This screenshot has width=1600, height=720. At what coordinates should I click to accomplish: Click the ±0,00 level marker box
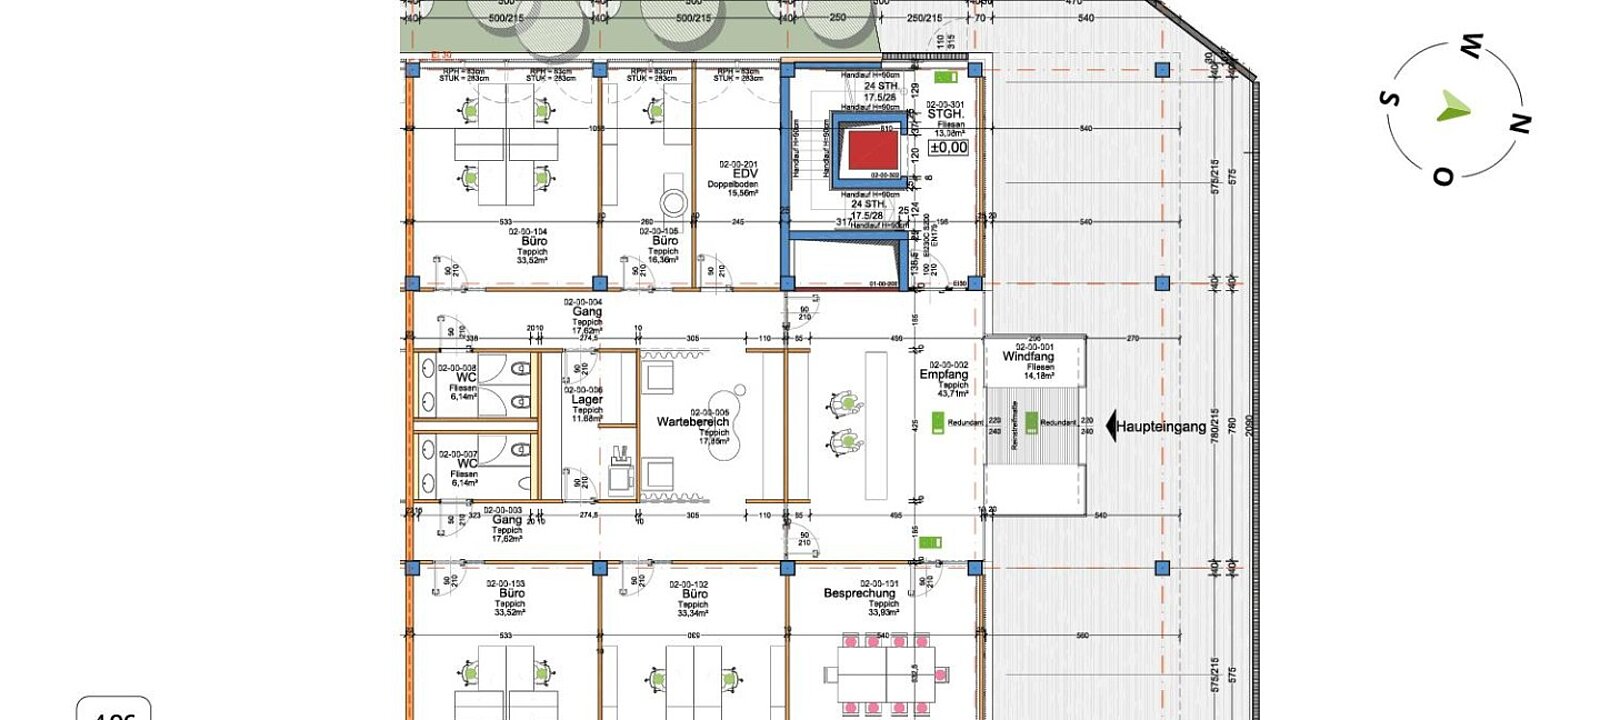tap(948, 147)
